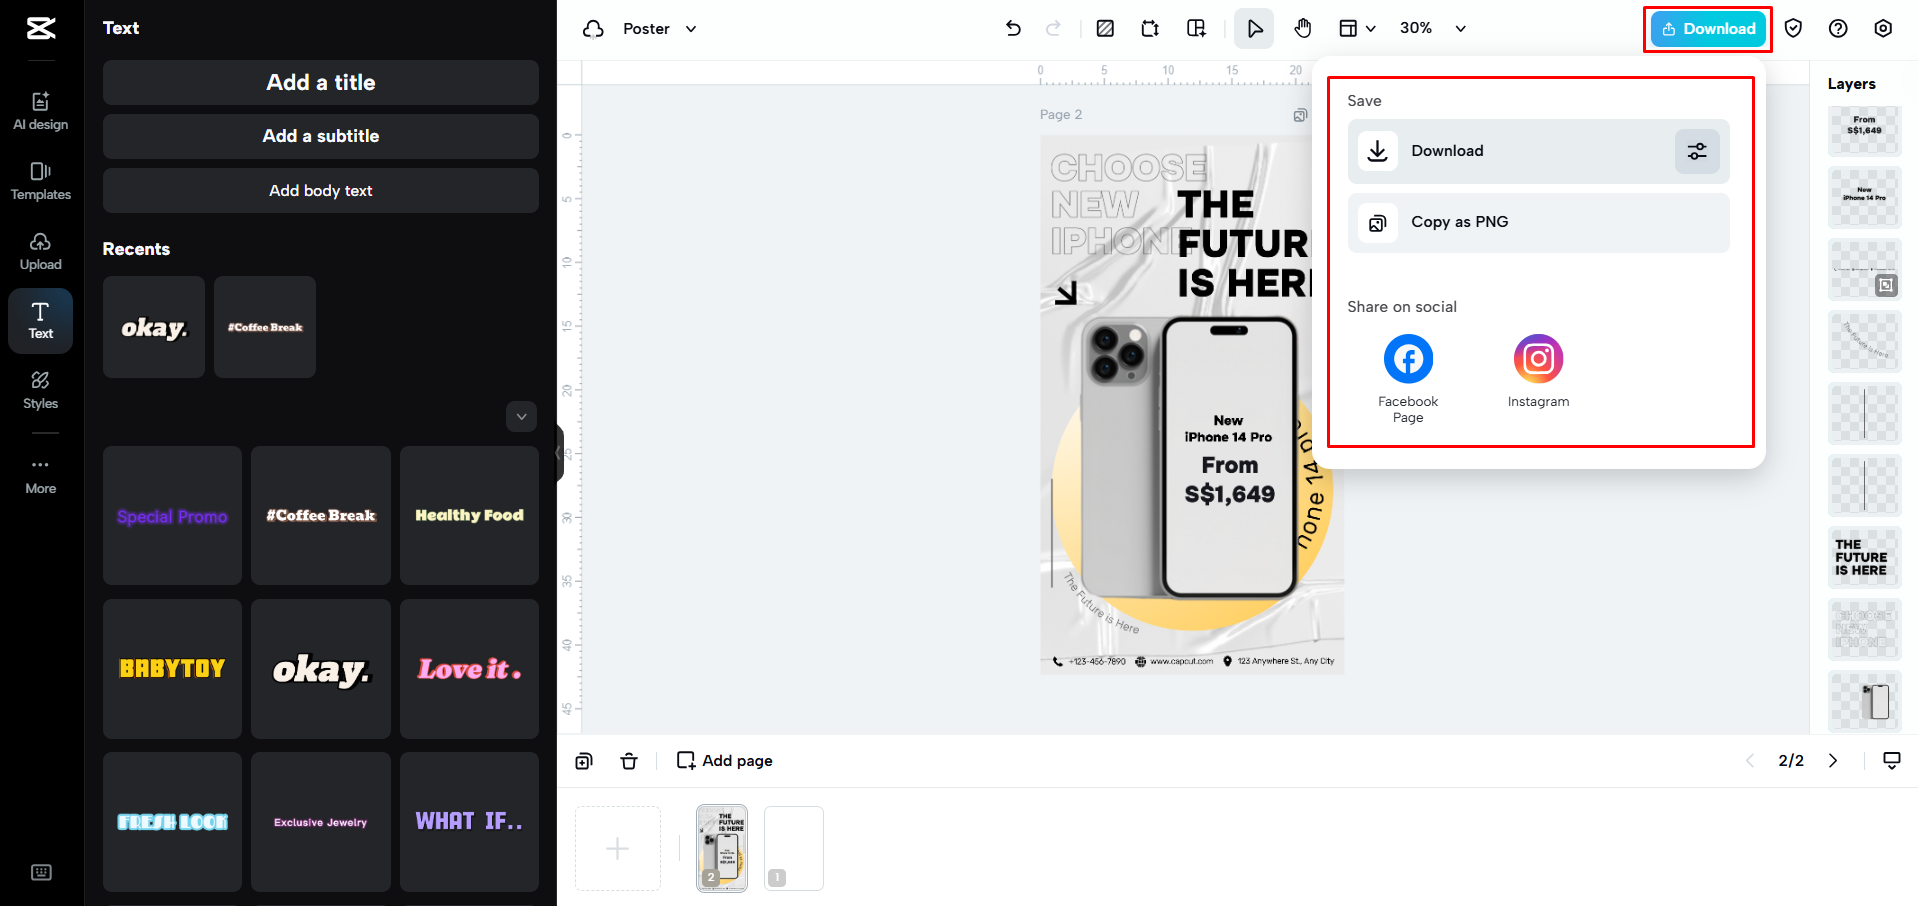
Task: Click Add a subtitle button
Action: (321, 137)
